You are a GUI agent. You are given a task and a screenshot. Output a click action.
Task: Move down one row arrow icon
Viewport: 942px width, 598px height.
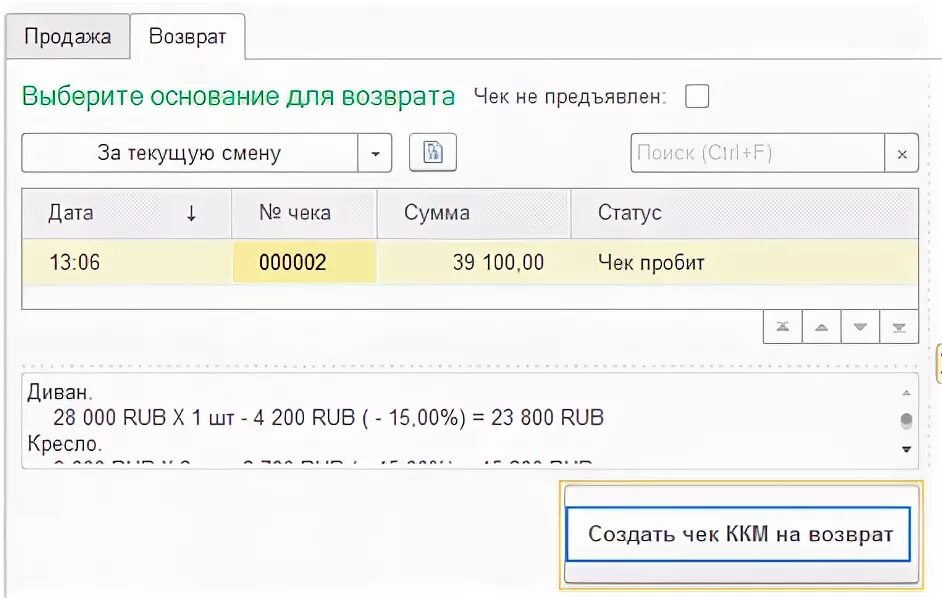(860, 327)
